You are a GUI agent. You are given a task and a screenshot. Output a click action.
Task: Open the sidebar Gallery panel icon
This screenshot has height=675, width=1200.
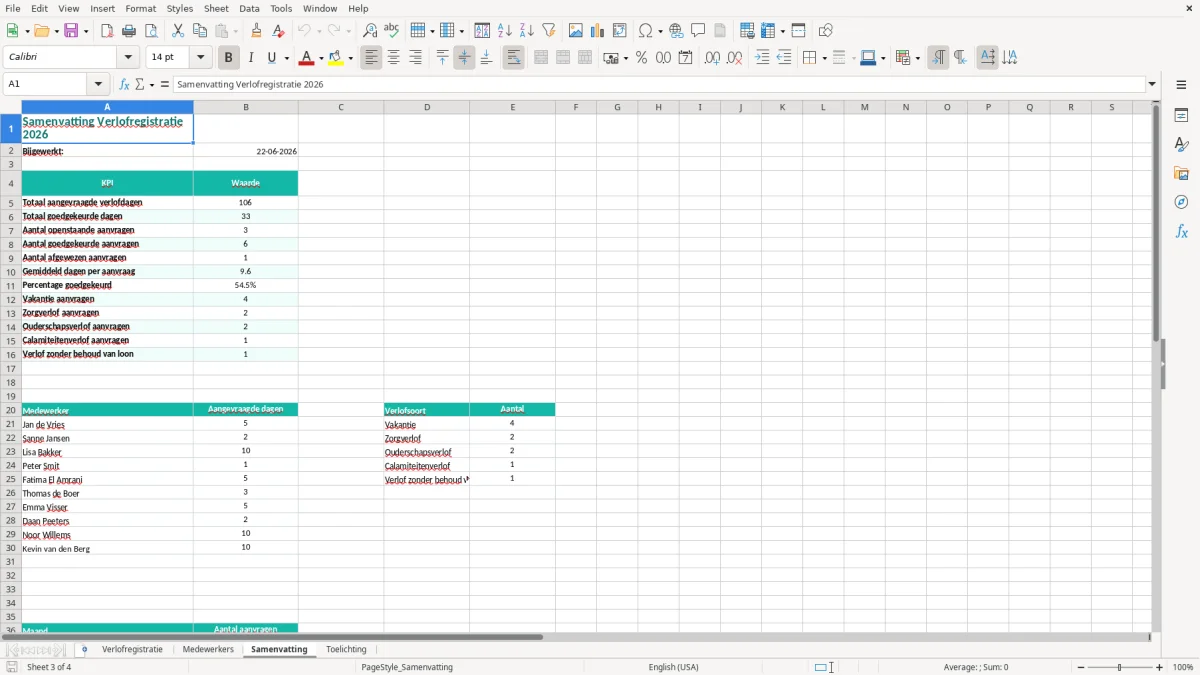pyautogui.click(x=1182, y=174)
